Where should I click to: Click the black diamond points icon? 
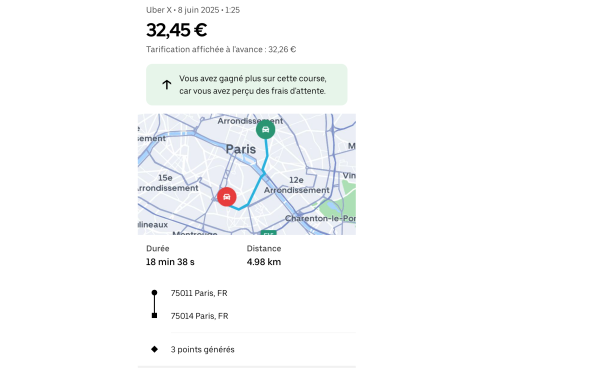tap(154, 349)
